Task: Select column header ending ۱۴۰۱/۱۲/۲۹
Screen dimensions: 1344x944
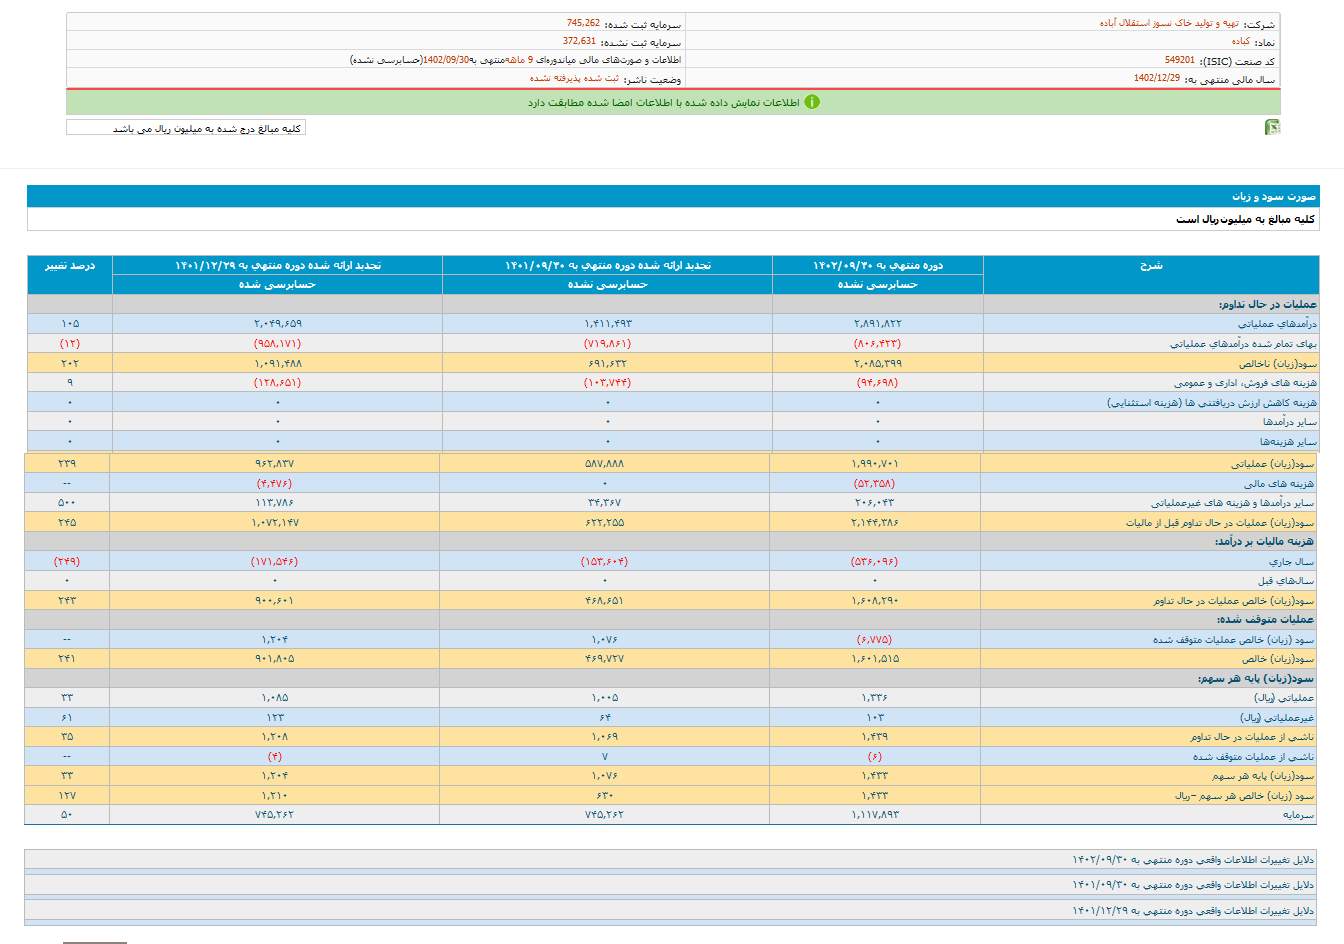Action: 277,265
